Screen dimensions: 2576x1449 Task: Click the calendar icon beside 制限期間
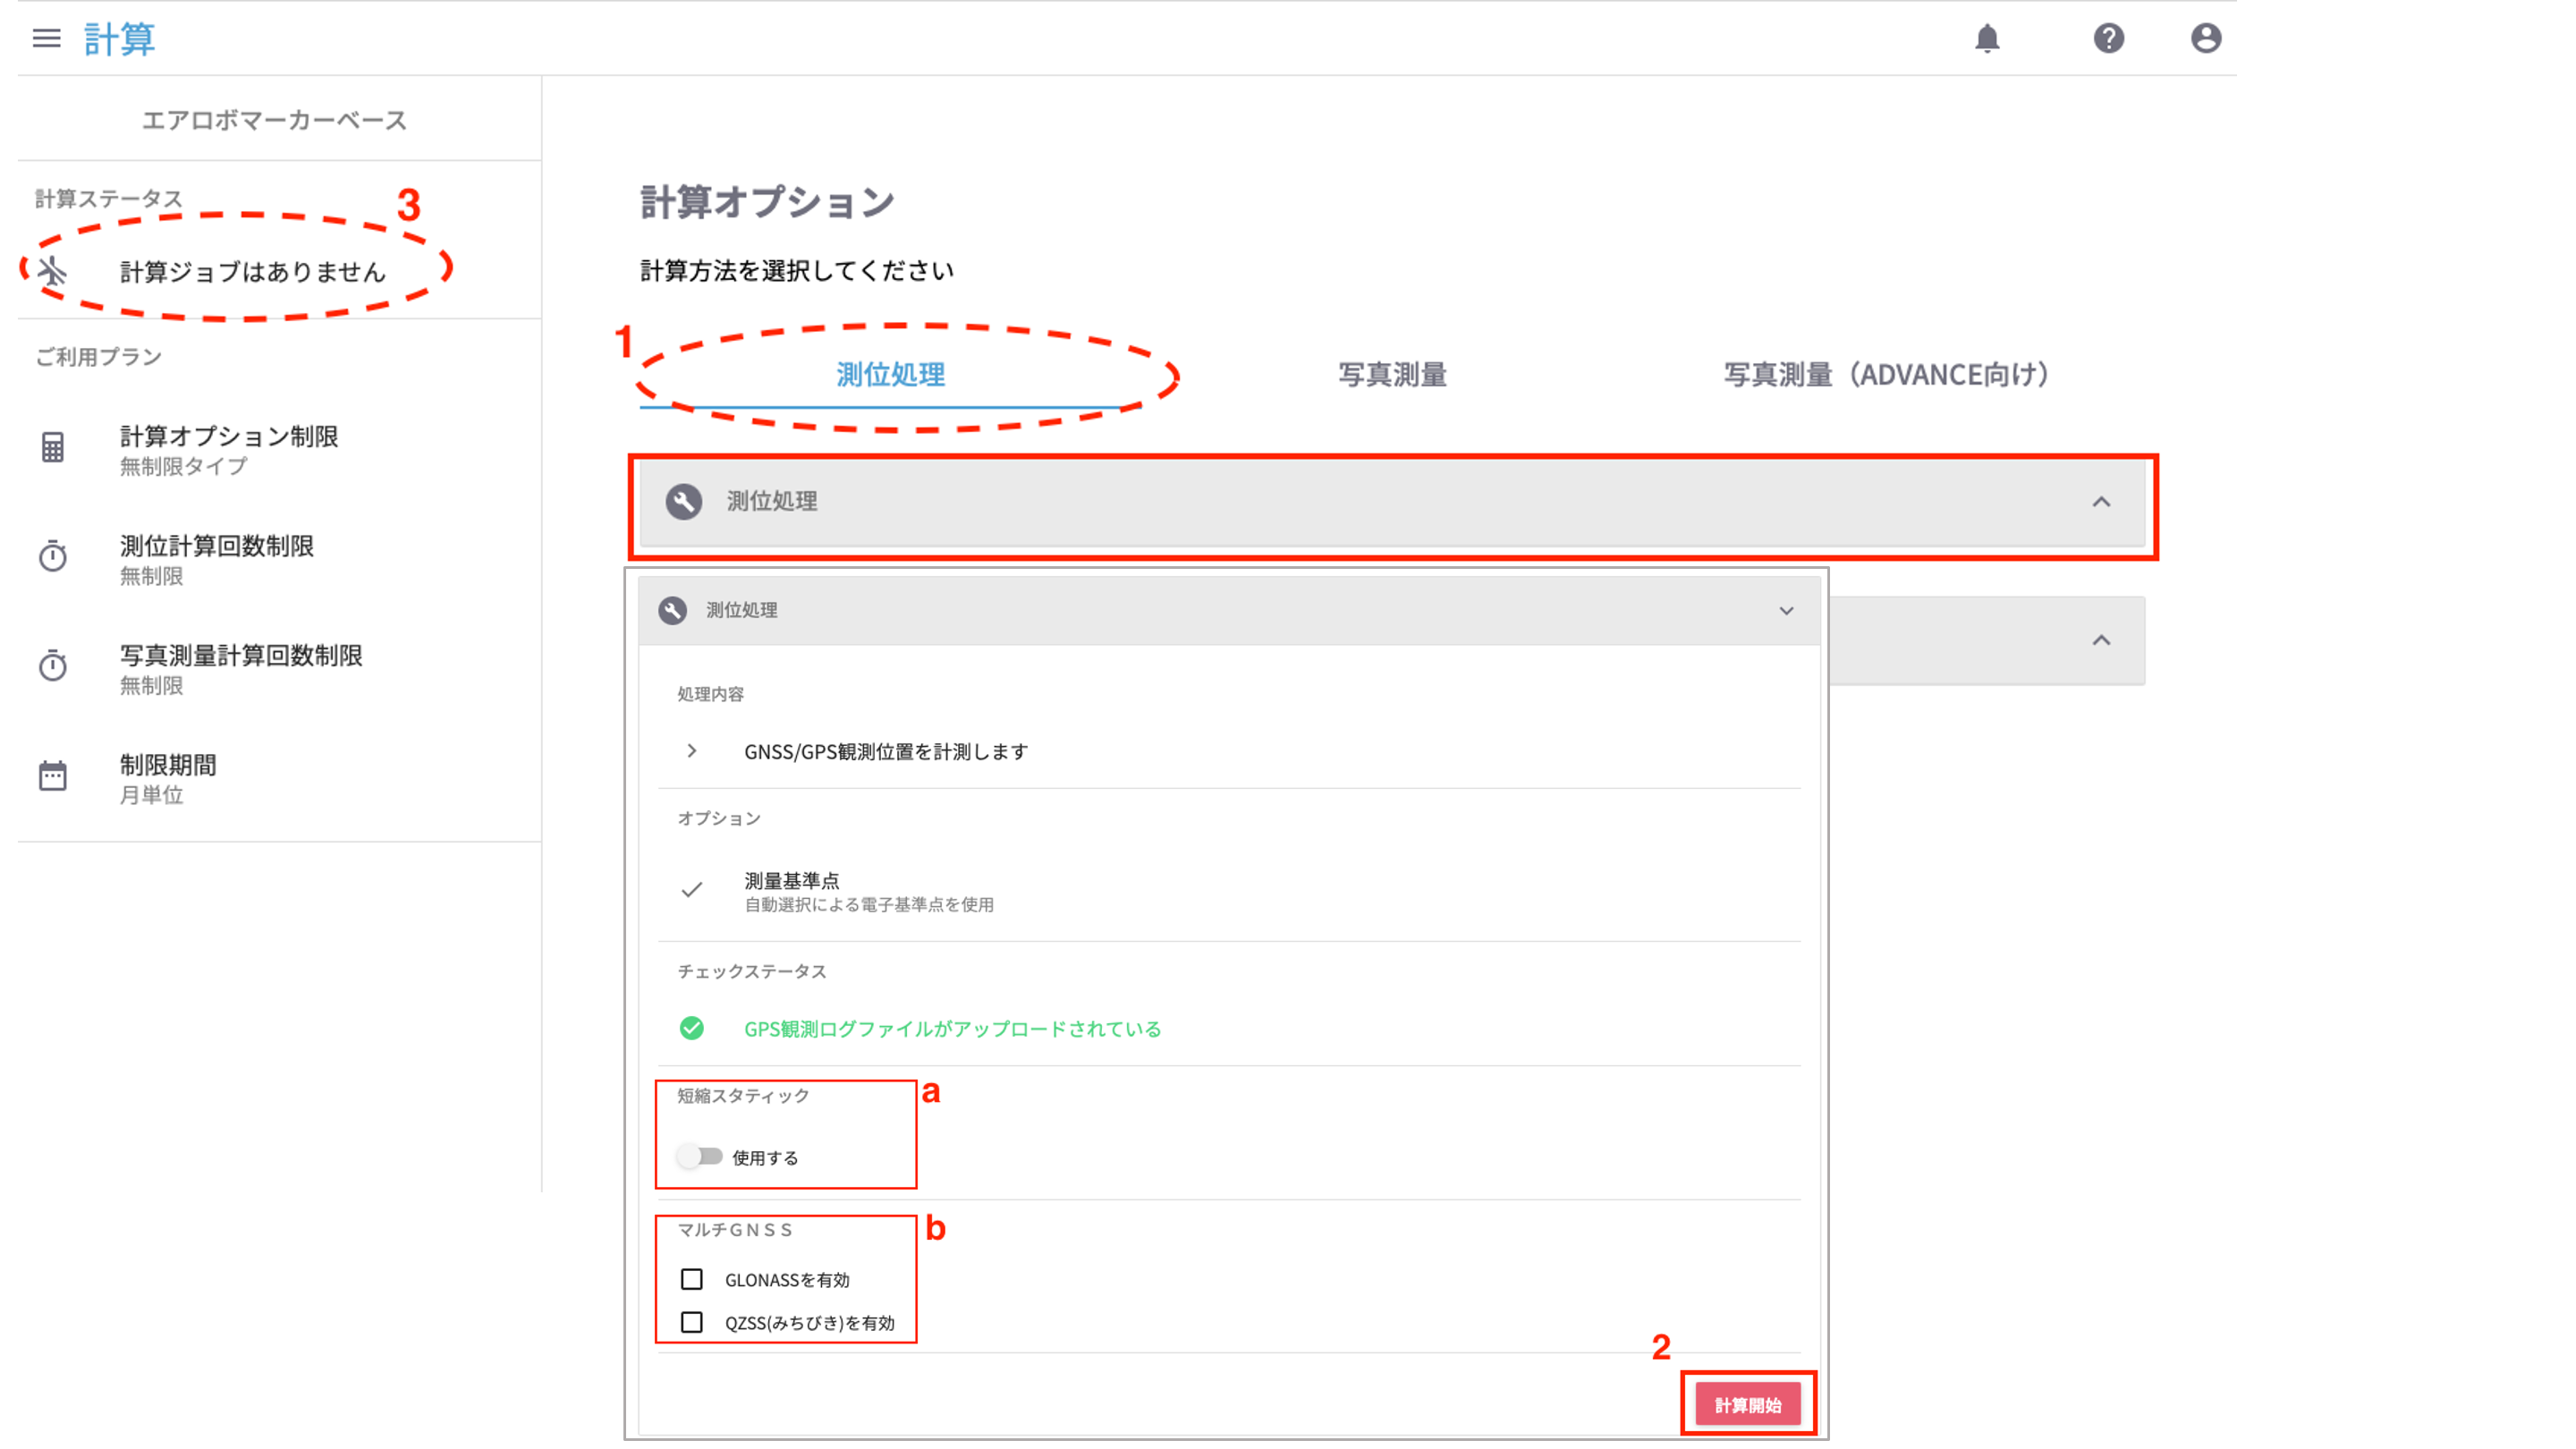pyautogui.click(x=53, y=776)
